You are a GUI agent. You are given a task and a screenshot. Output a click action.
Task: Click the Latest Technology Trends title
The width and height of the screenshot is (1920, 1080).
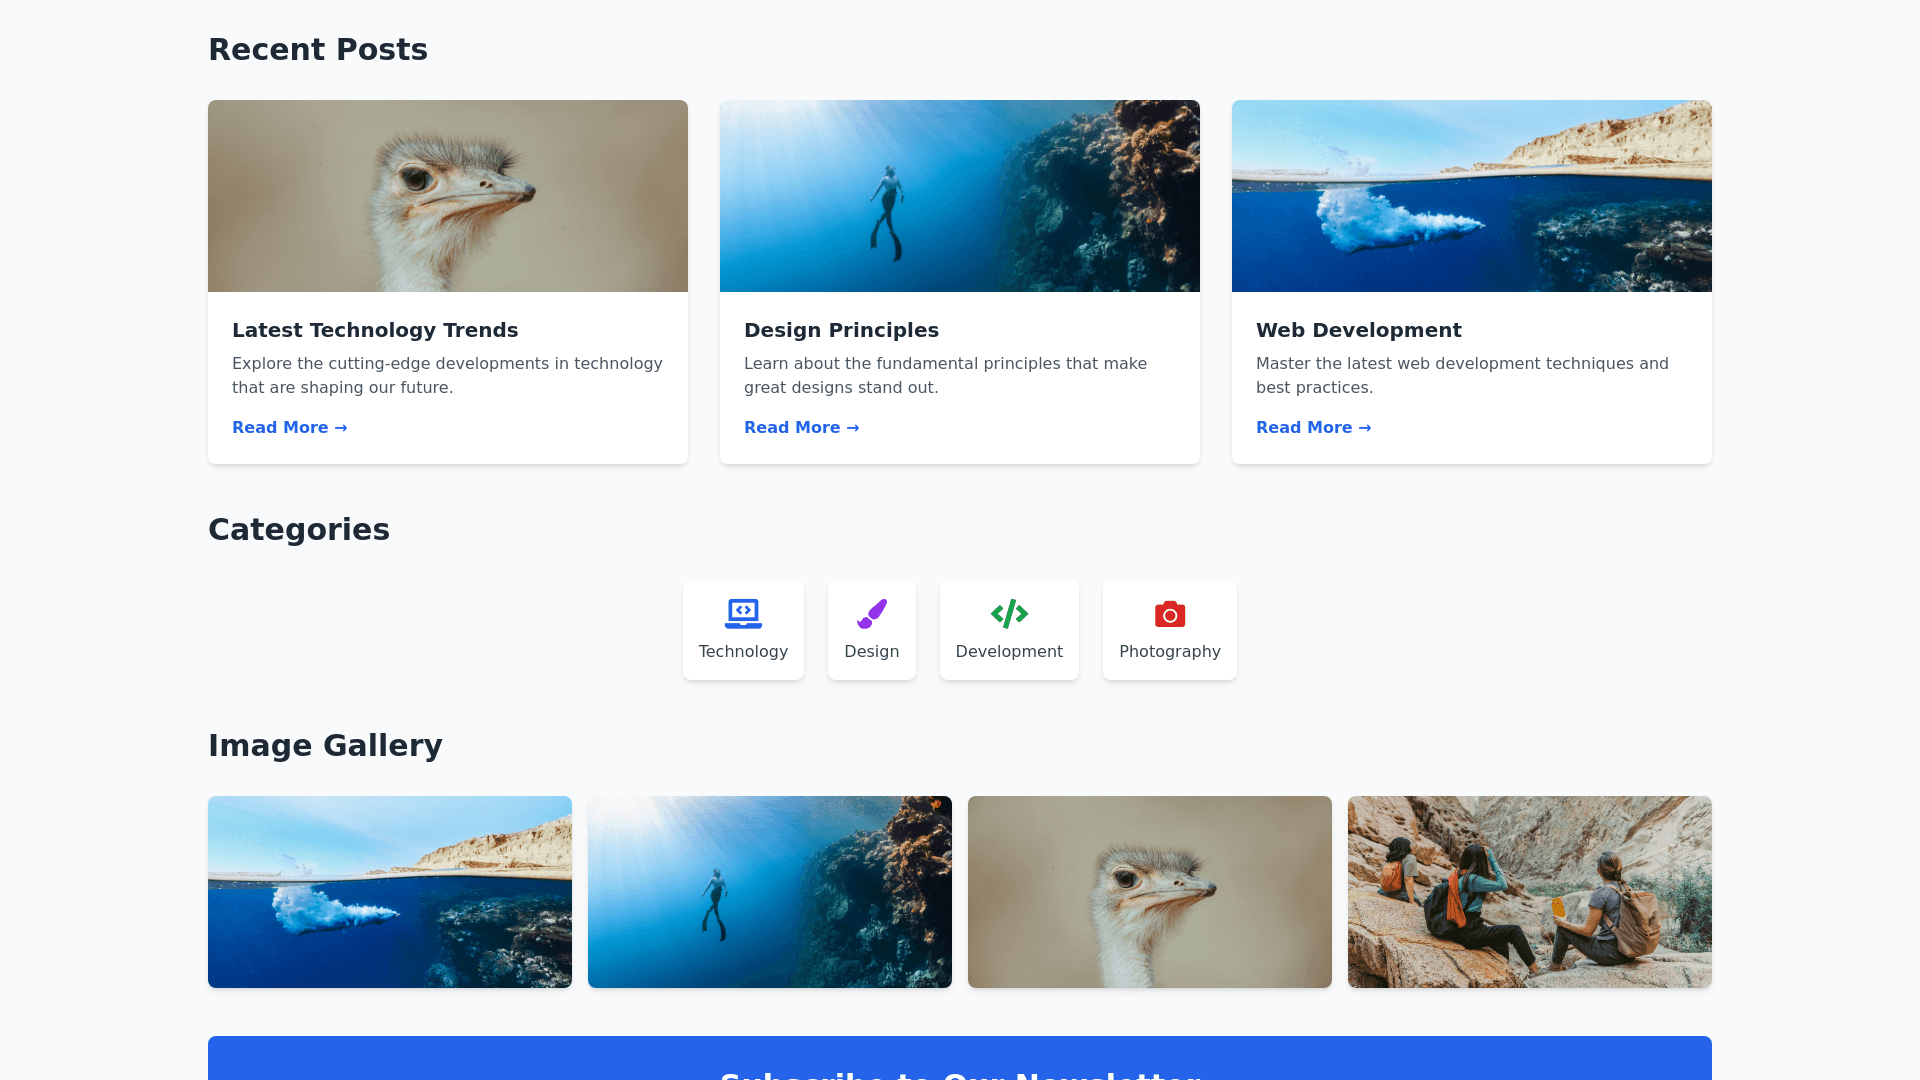point(375,330)
